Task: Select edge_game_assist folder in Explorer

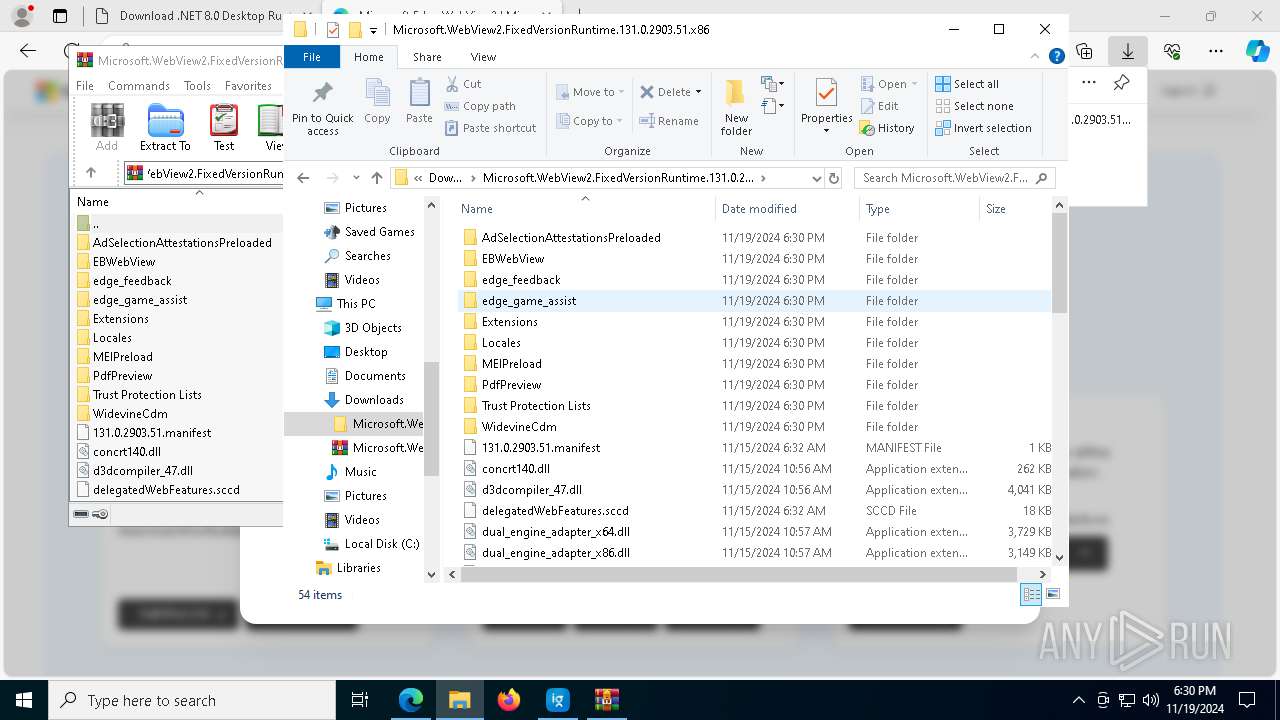Action: coord(755,301)
